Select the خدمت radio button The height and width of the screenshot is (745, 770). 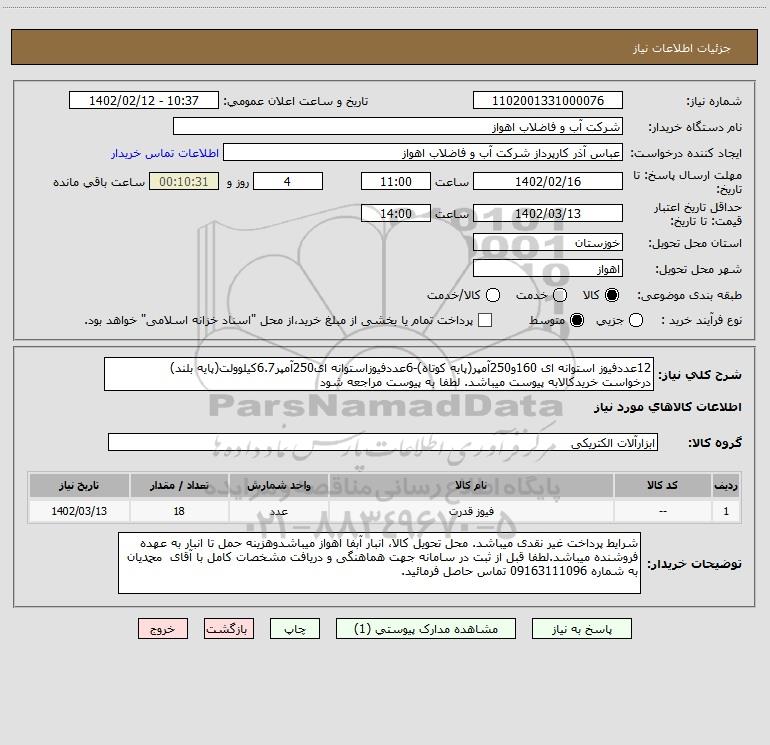[x=560, y=295]
